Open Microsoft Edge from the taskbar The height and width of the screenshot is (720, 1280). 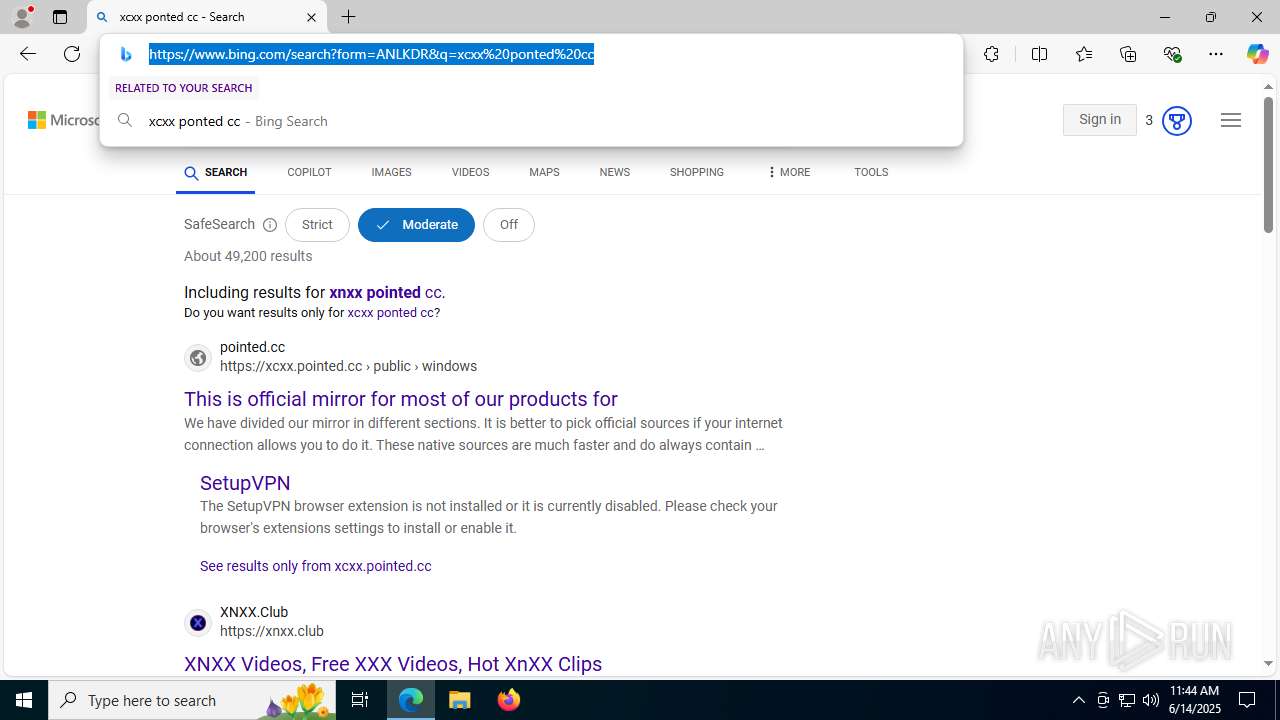pyautogui.click(x=411, y=700)
